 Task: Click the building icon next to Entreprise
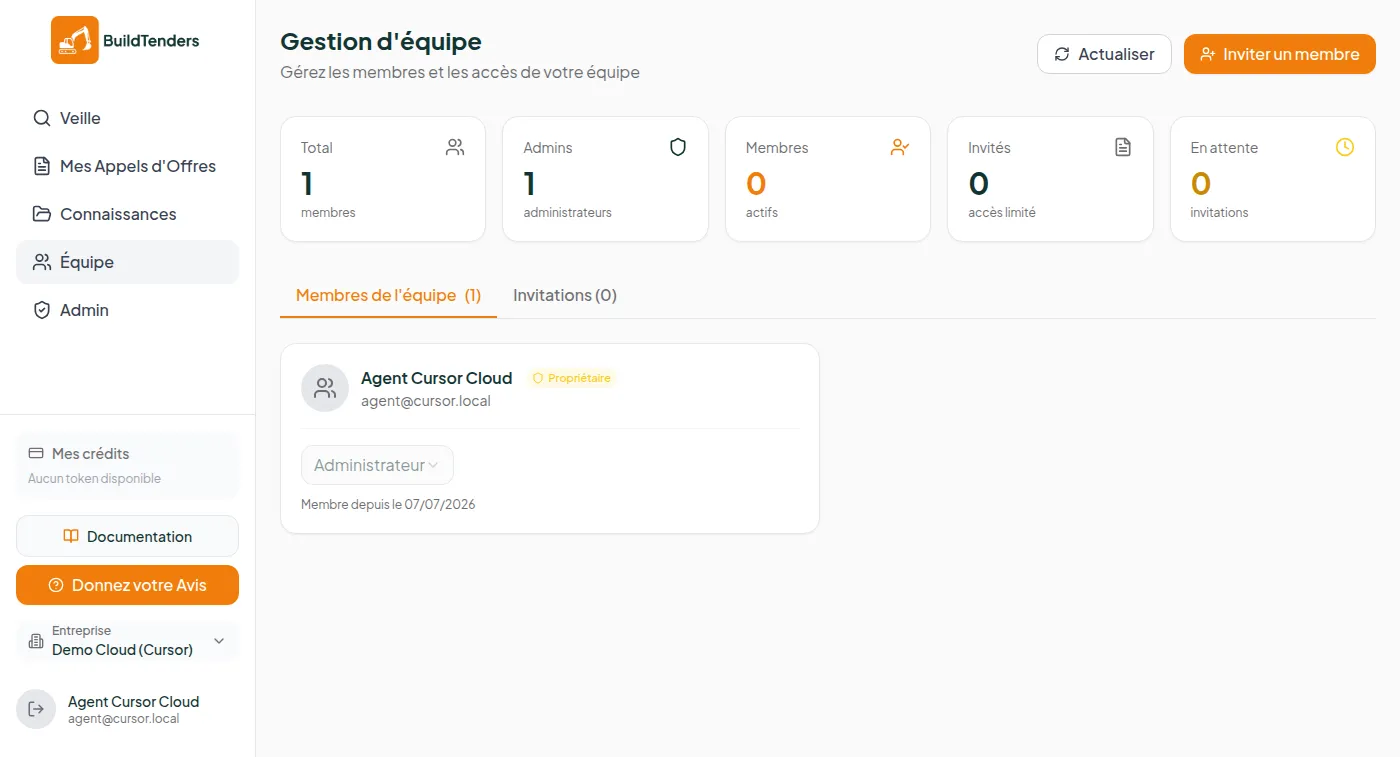pos(36,640)
